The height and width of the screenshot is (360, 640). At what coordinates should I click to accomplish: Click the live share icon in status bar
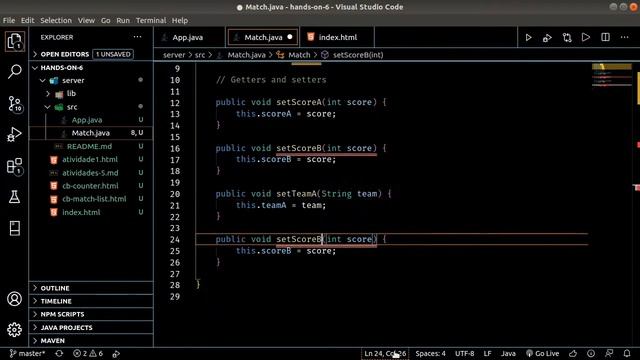click(x=116, y=353)
